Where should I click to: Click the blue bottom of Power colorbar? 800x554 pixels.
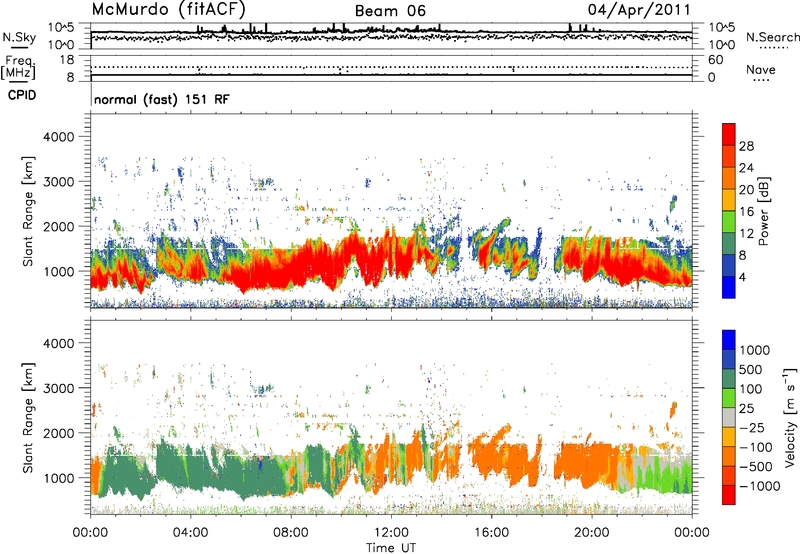coord(729,287)
